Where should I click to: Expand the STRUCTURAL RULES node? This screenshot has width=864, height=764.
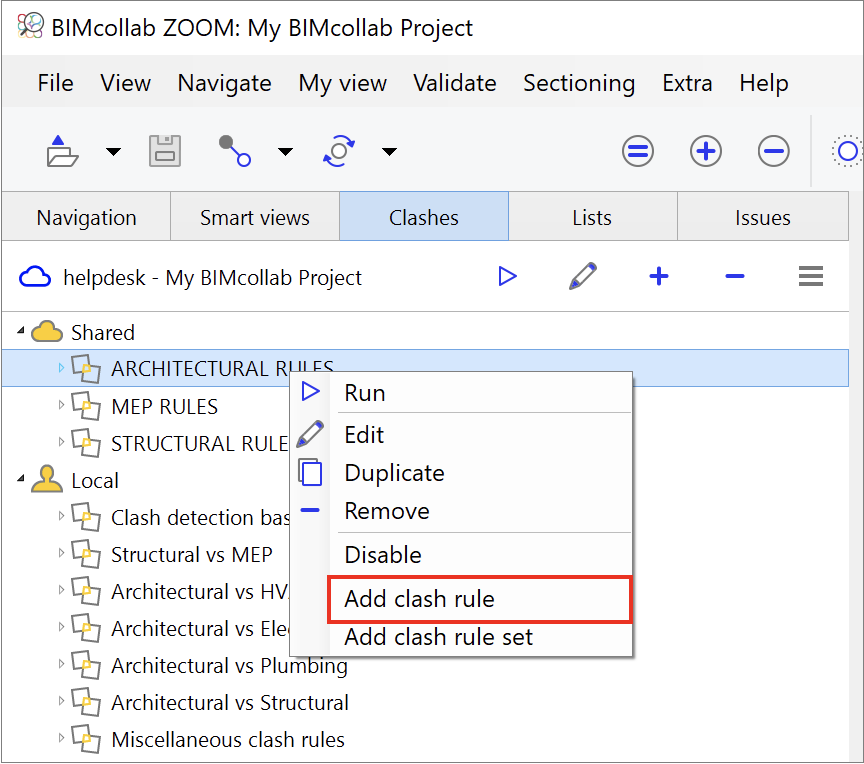click(x=61, y=442)
